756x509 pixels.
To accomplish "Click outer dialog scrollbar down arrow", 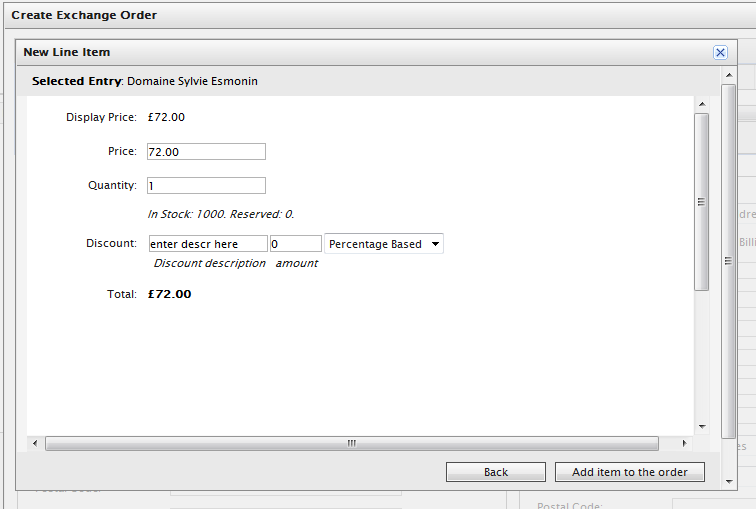I will (x=729, y=482).
